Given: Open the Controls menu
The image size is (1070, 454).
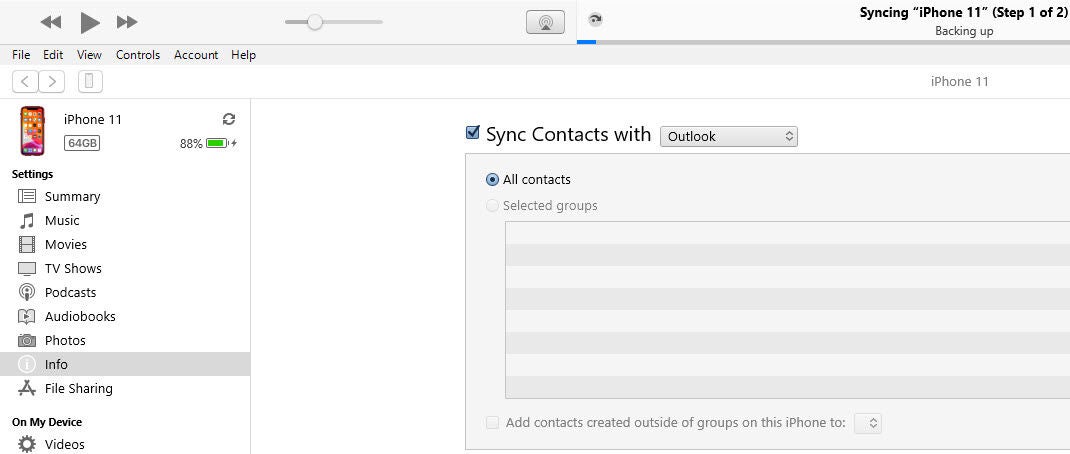Looking at the screenshot, I should [x=138, y=55].
